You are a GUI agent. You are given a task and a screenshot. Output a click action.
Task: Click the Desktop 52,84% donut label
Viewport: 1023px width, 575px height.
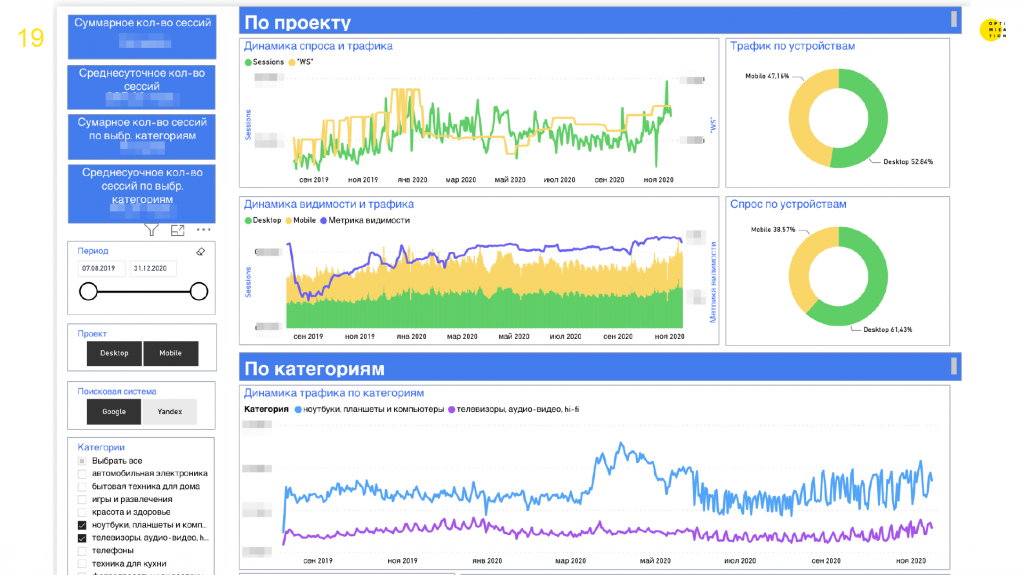point(908,162)
